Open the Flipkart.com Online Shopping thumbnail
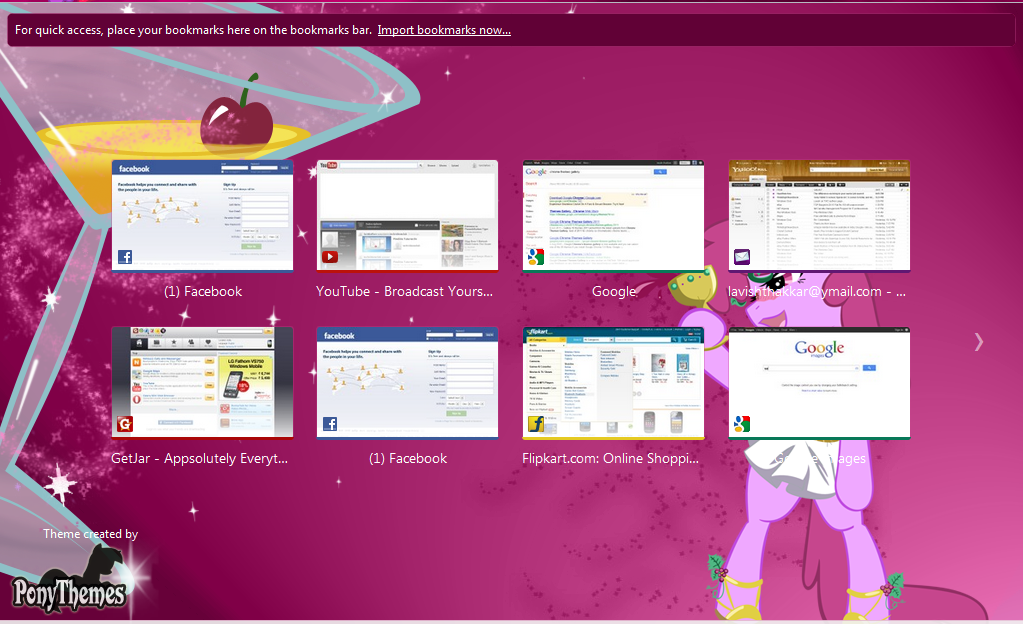The image size is (1023, 624). (613, 382)
